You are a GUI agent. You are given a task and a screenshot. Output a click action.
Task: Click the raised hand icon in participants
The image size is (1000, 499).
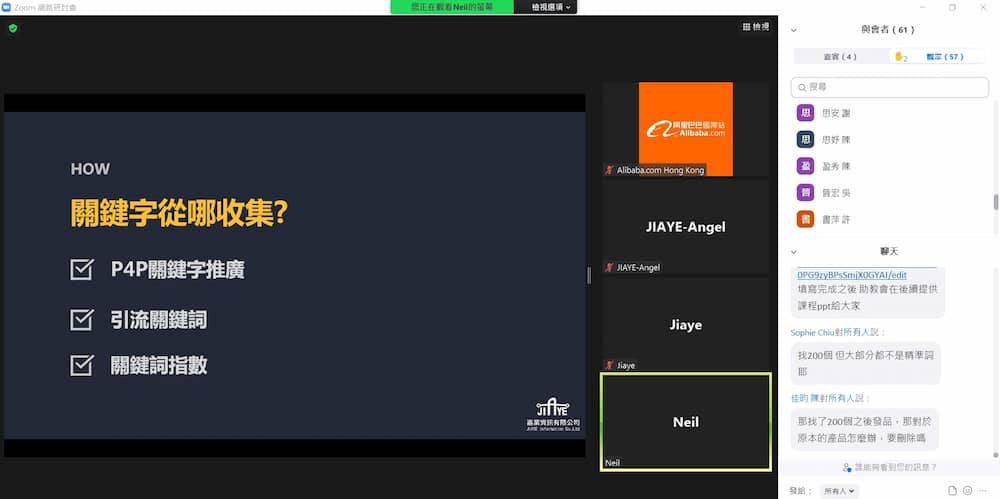900,57
